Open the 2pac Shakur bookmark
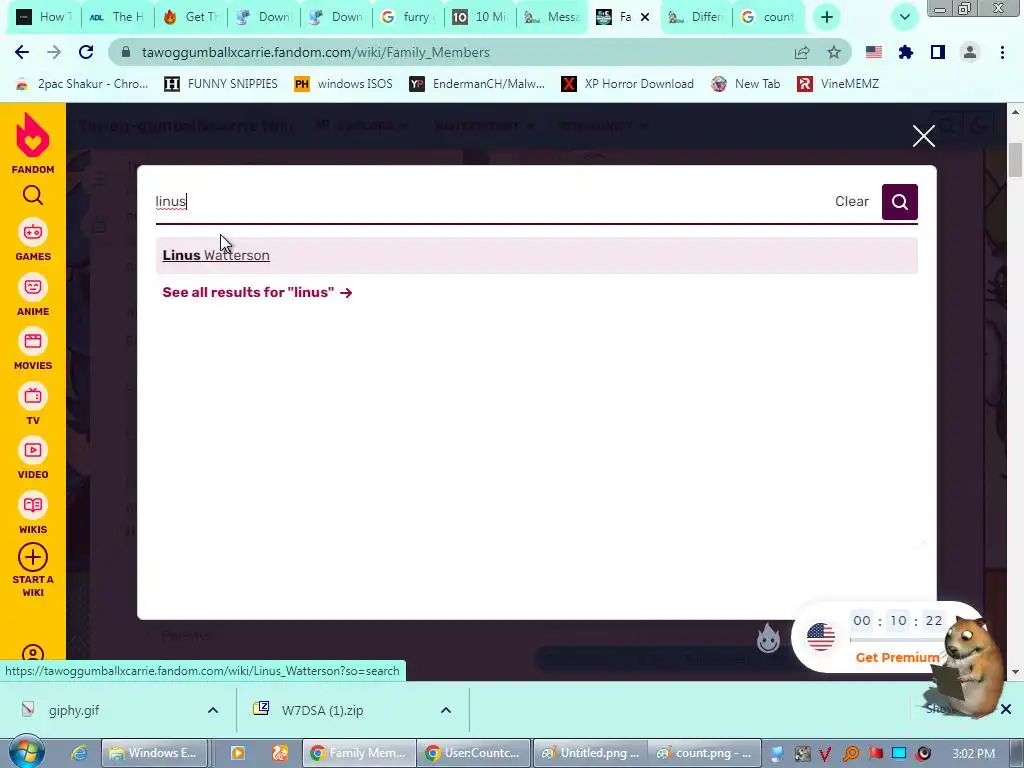 82,84
